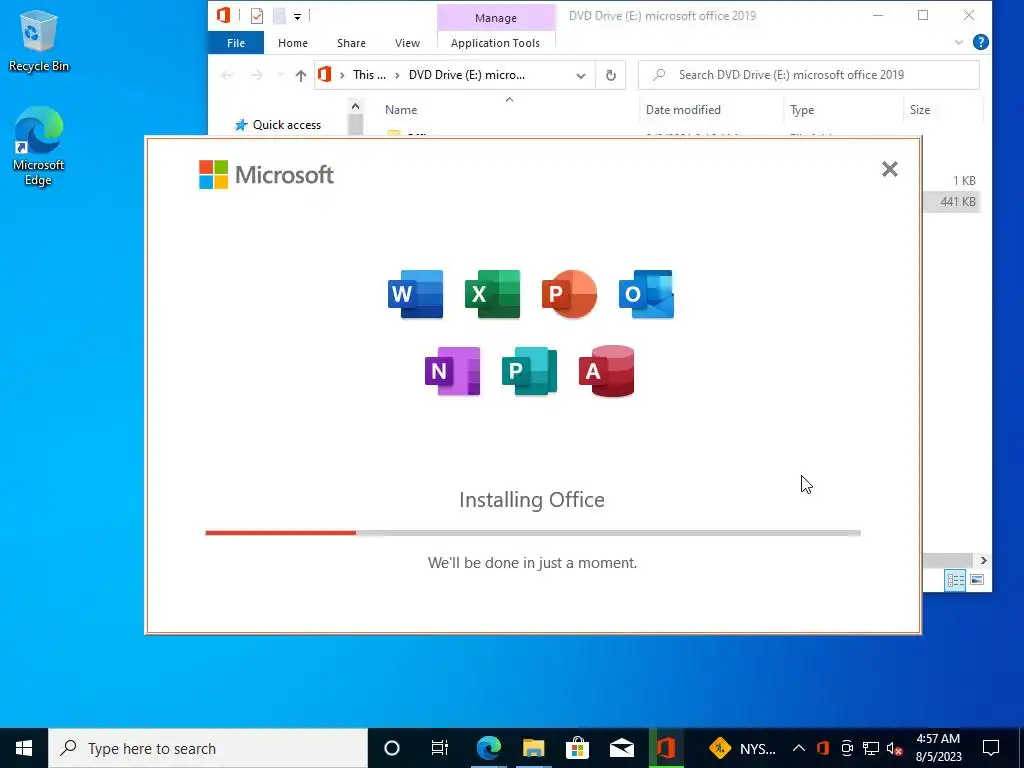
Task: Click the Back navigation arrow in Explorer
Action: pyautogui.click(x=227, y=75)
